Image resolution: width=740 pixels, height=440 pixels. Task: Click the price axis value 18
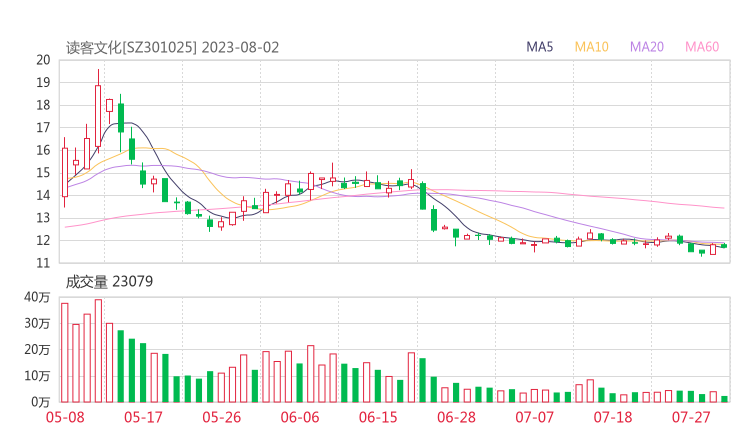[43, 105]
